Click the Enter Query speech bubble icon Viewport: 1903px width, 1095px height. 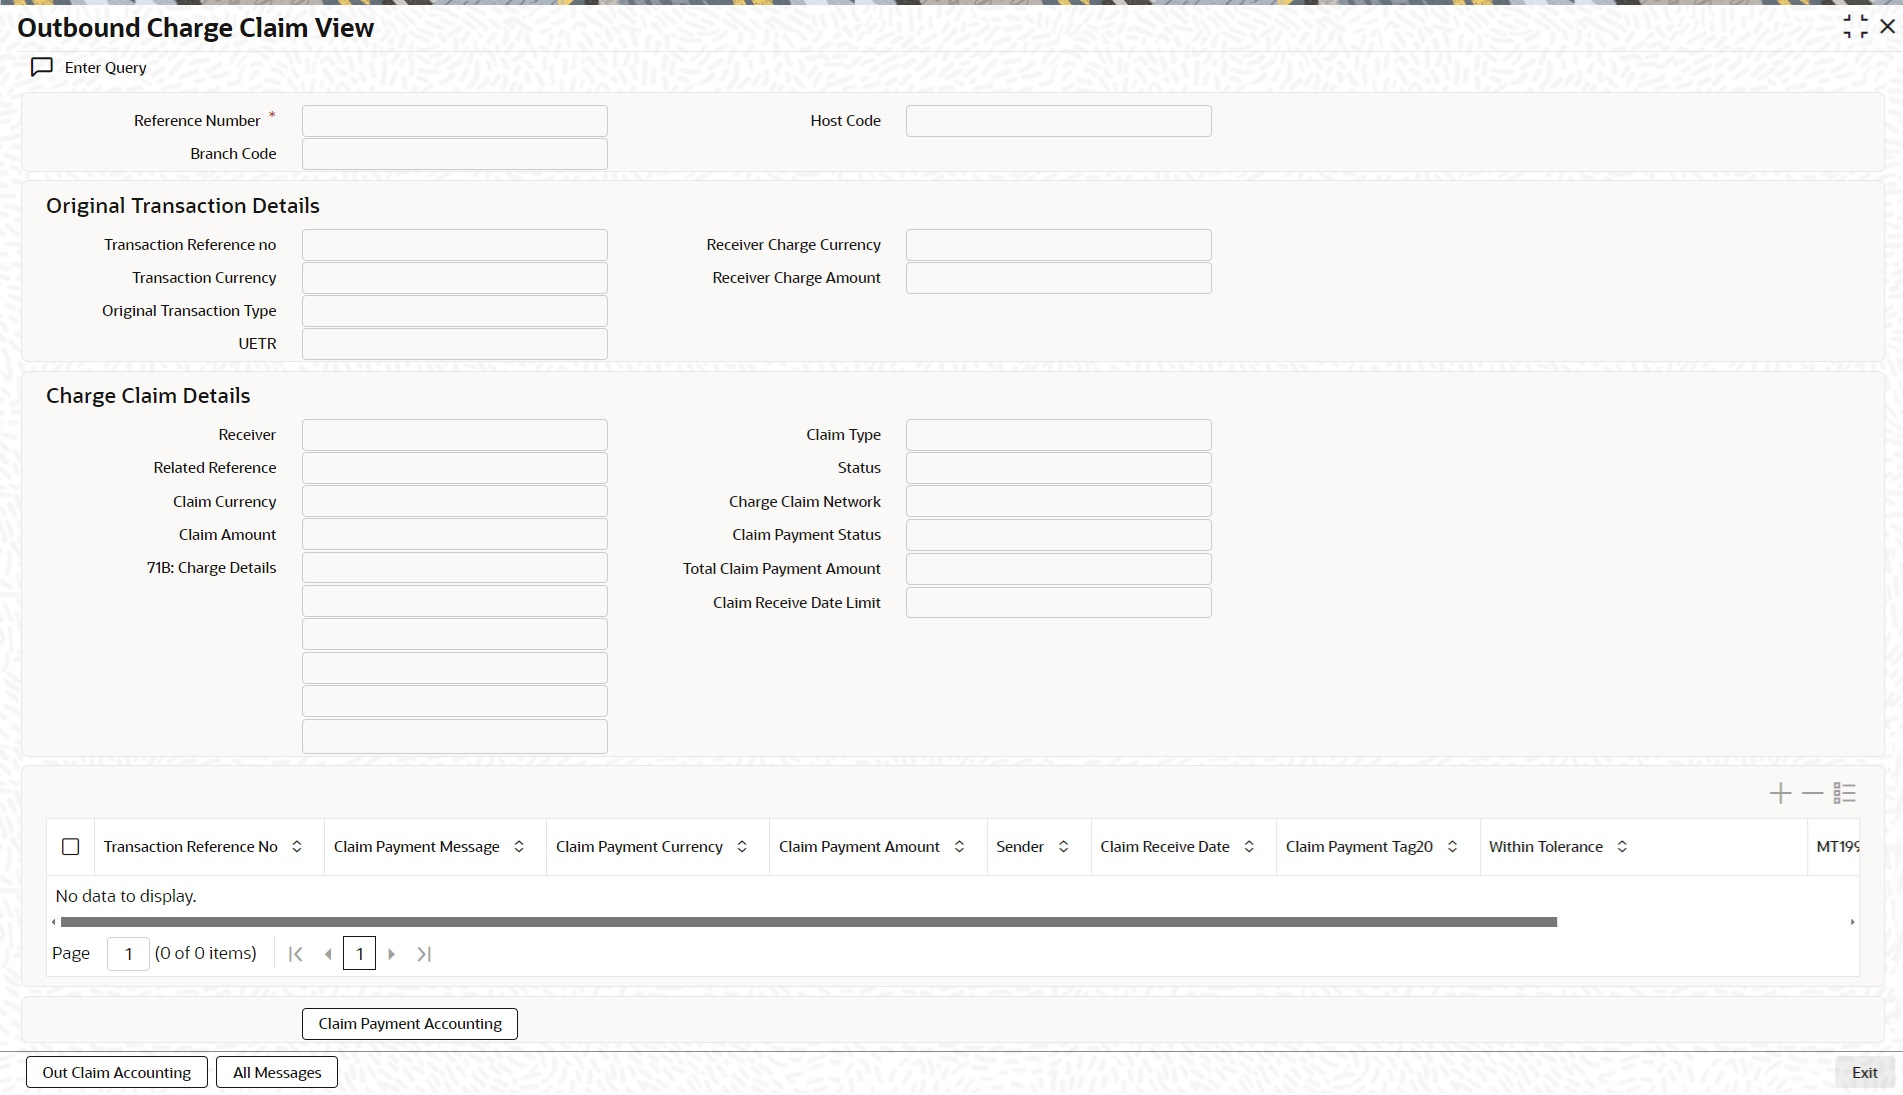coord(42,67)
